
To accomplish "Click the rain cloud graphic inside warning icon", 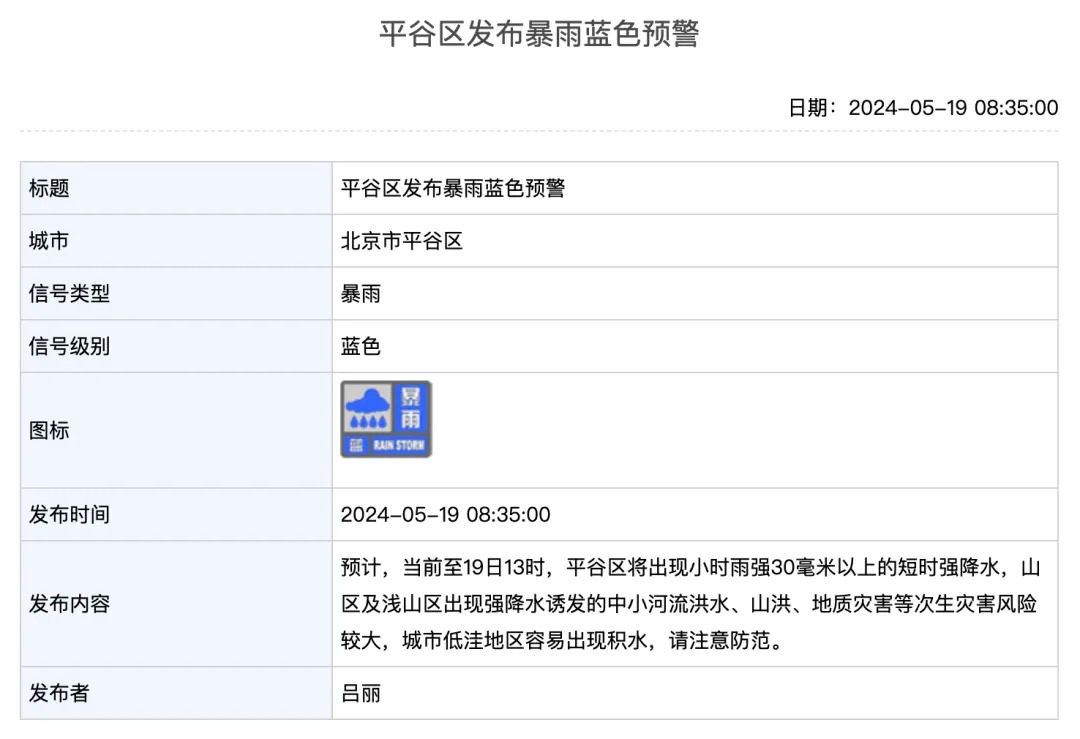I will click(x=367, y=407).
